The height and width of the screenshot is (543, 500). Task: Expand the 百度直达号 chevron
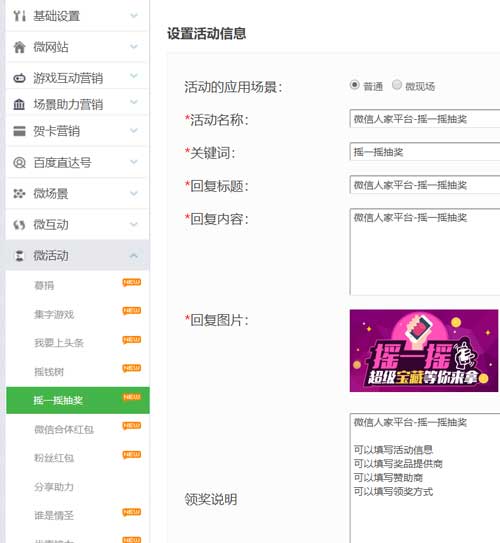tap(134, 162)
